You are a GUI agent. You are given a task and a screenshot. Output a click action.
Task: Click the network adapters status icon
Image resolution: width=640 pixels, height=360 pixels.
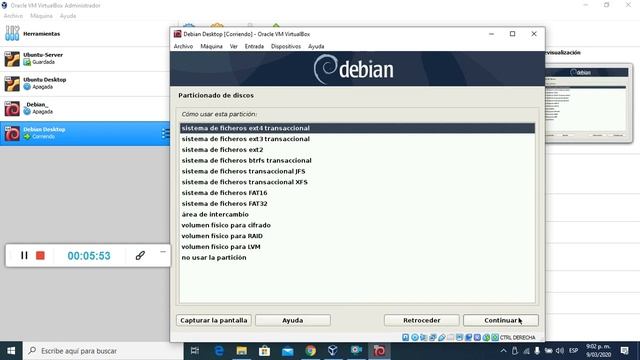click(x=433, y=338)
